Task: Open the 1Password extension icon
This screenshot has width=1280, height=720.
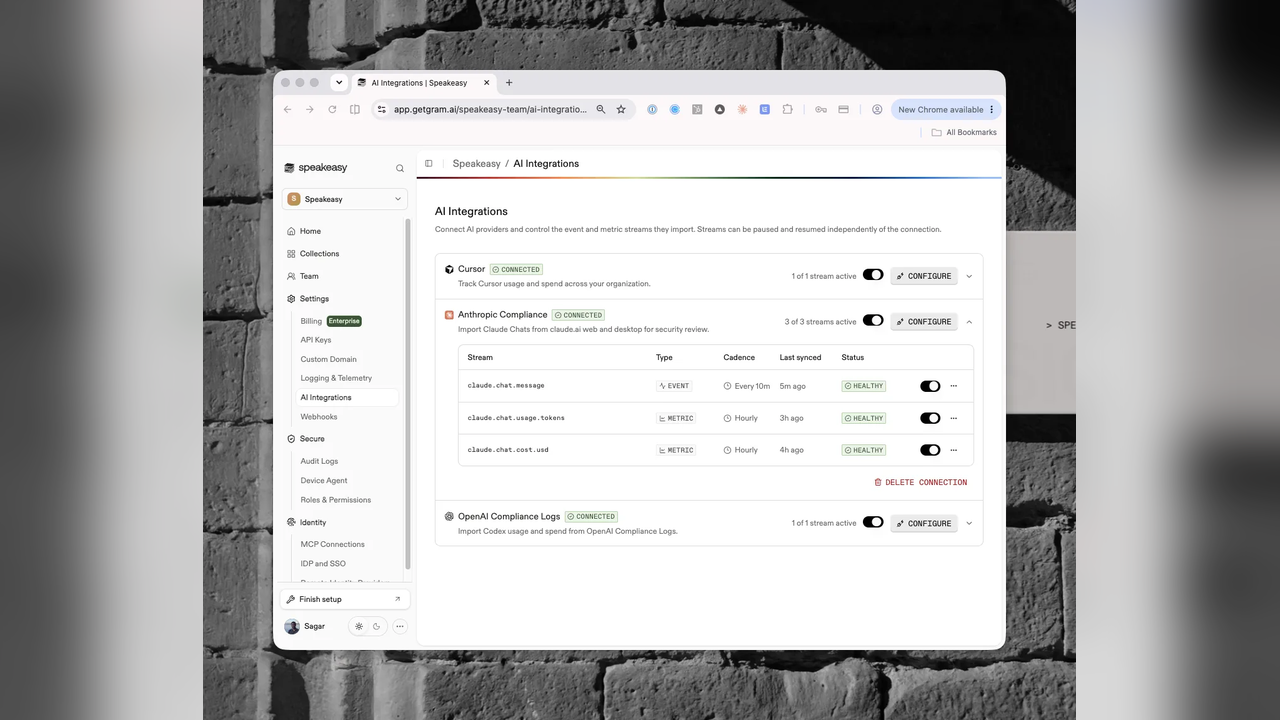Action: pyautogui.click(x=652, y=109)
